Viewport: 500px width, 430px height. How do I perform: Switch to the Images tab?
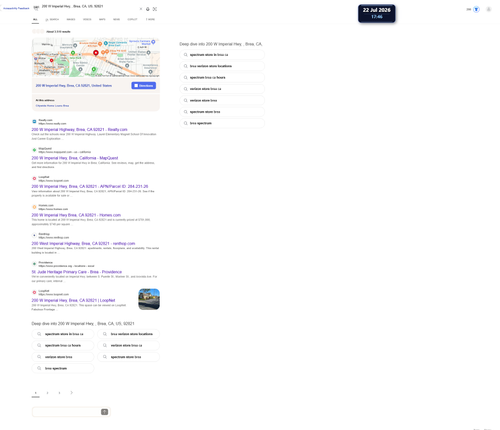pyautogui.click(x=71, y=19)
